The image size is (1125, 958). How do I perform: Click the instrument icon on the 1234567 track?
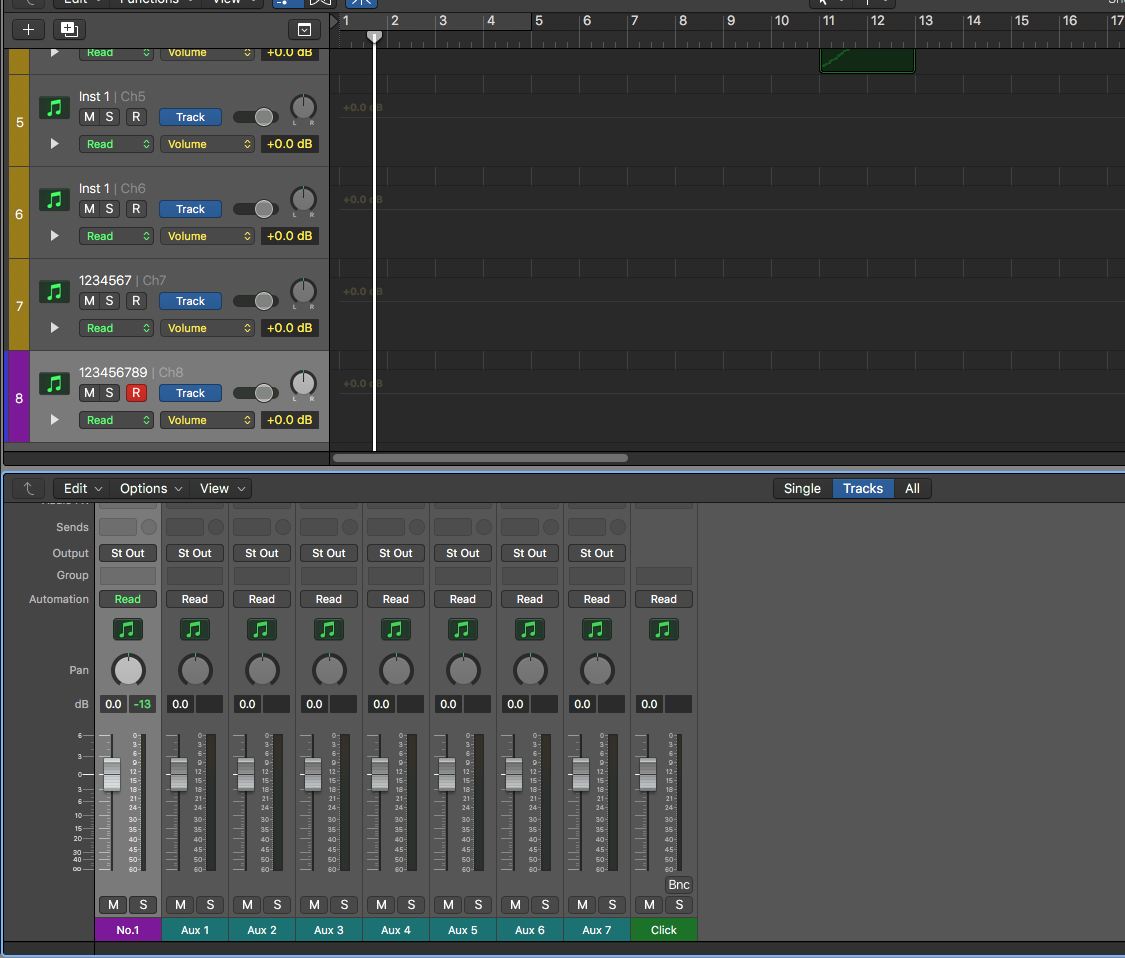tap(55, 292)
